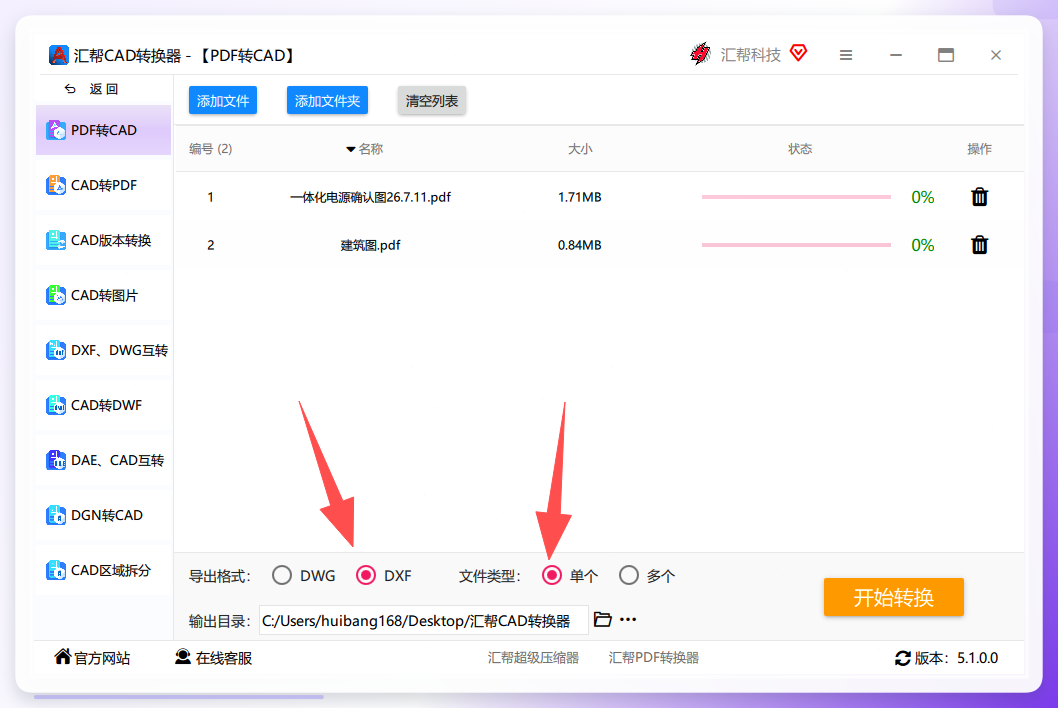Browse output directory via three-dots icon

coord(628,620)
